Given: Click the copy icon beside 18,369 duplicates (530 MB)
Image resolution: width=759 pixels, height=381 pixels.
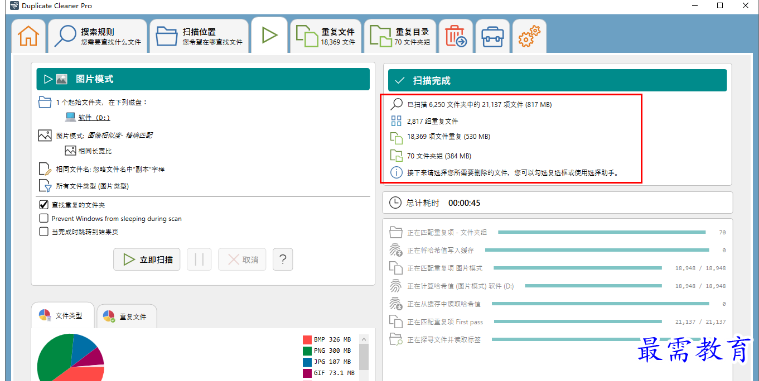Looking at the screenshot, I should (x=396, y=138).
